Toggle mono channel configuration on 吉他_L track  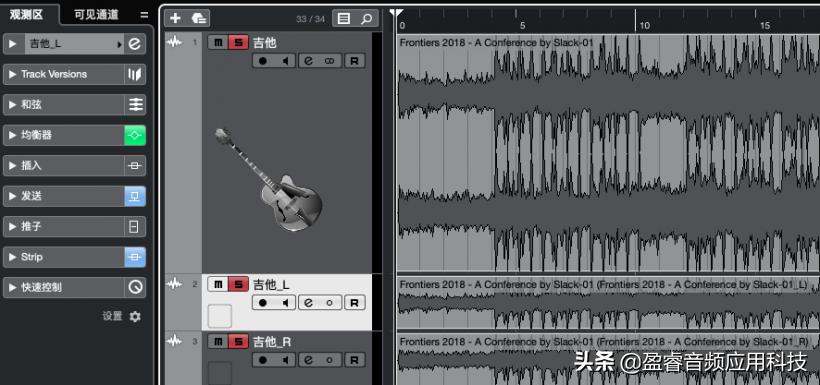tap(329, 303)
